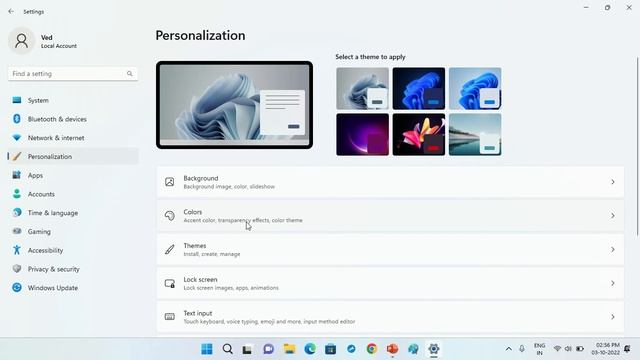Screen dimensions: 640x360
Task: Open the battery tray icon
Action: pyautogui.click(x=580, y=349)
